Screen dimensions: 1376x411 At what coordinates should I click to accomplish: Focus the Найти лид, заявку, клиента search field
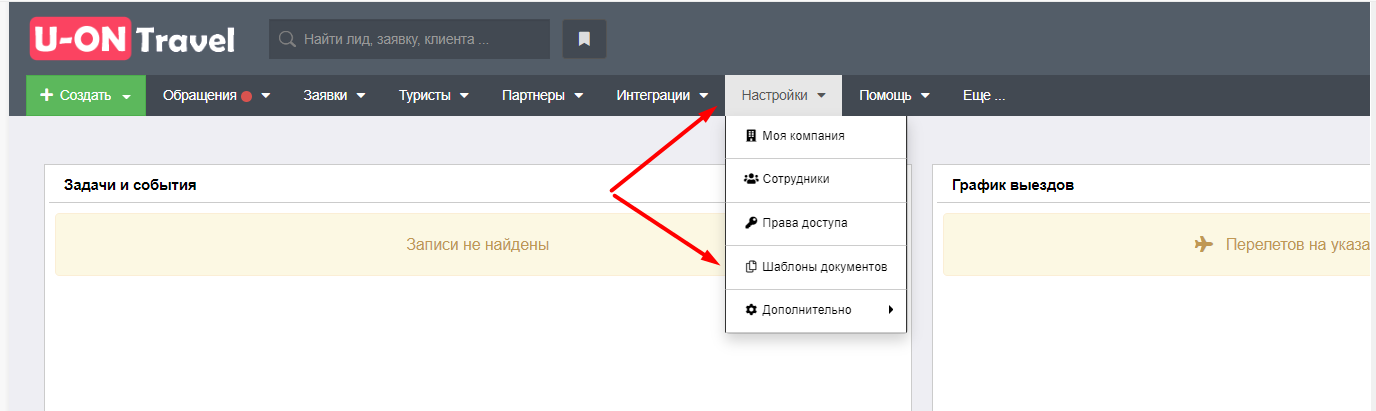(409, 39)
